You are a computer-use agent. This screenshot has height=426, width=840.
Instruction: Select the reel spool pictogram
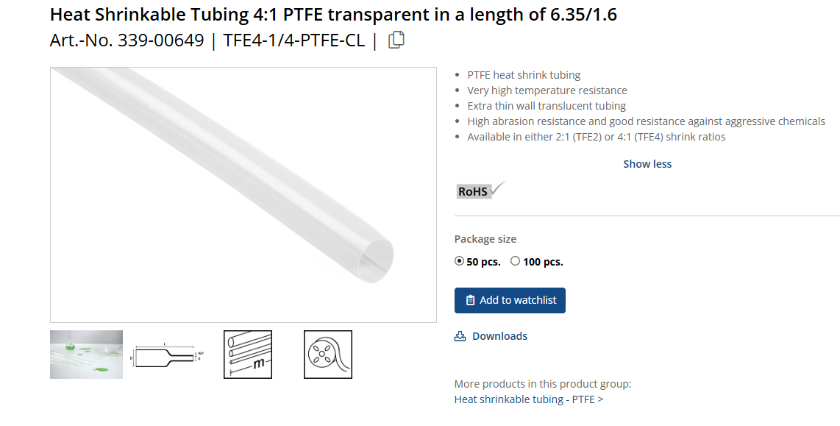click(328, 354)
